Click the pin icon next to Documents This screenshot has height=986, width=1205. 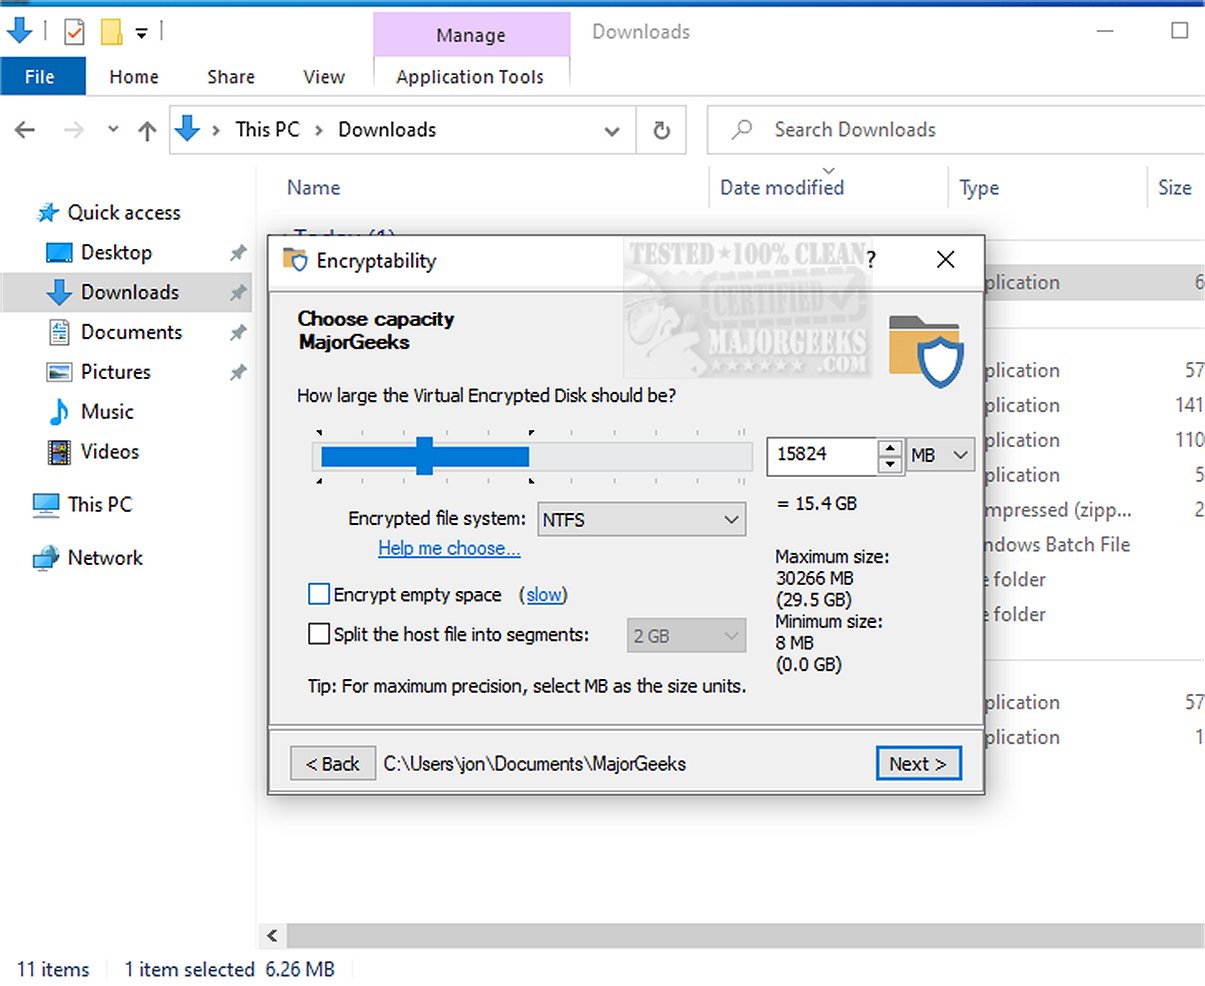coord(238,333)
